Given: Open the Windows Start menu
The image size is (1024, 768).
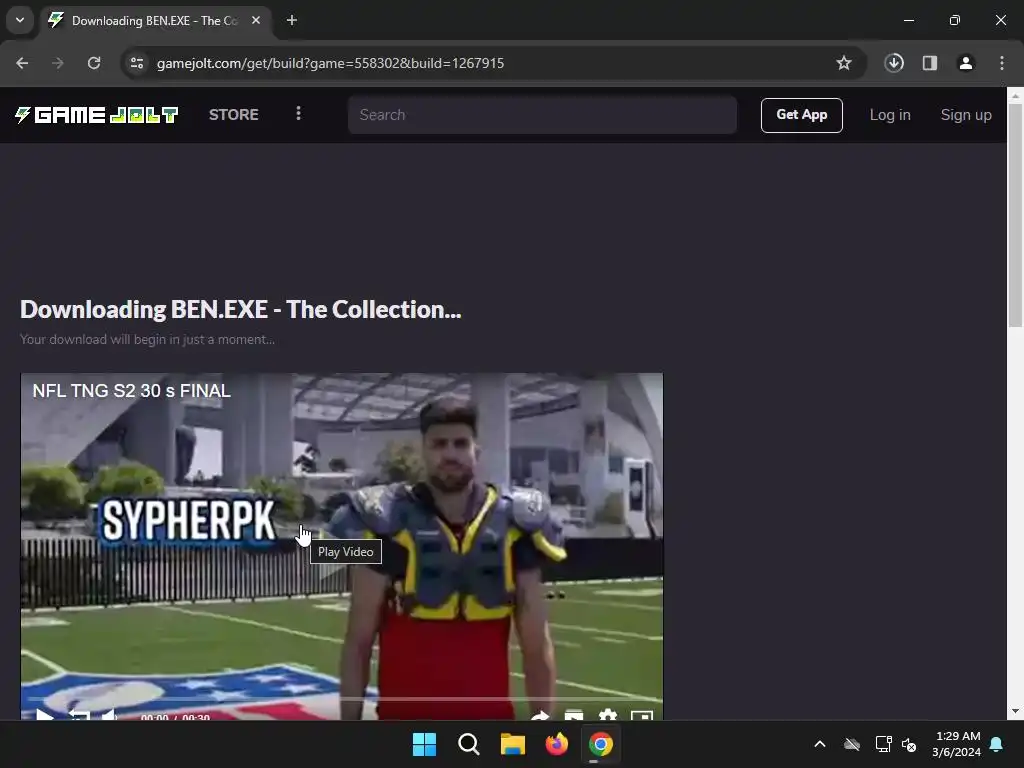Looking at the screenshot, I should (424, 744).
